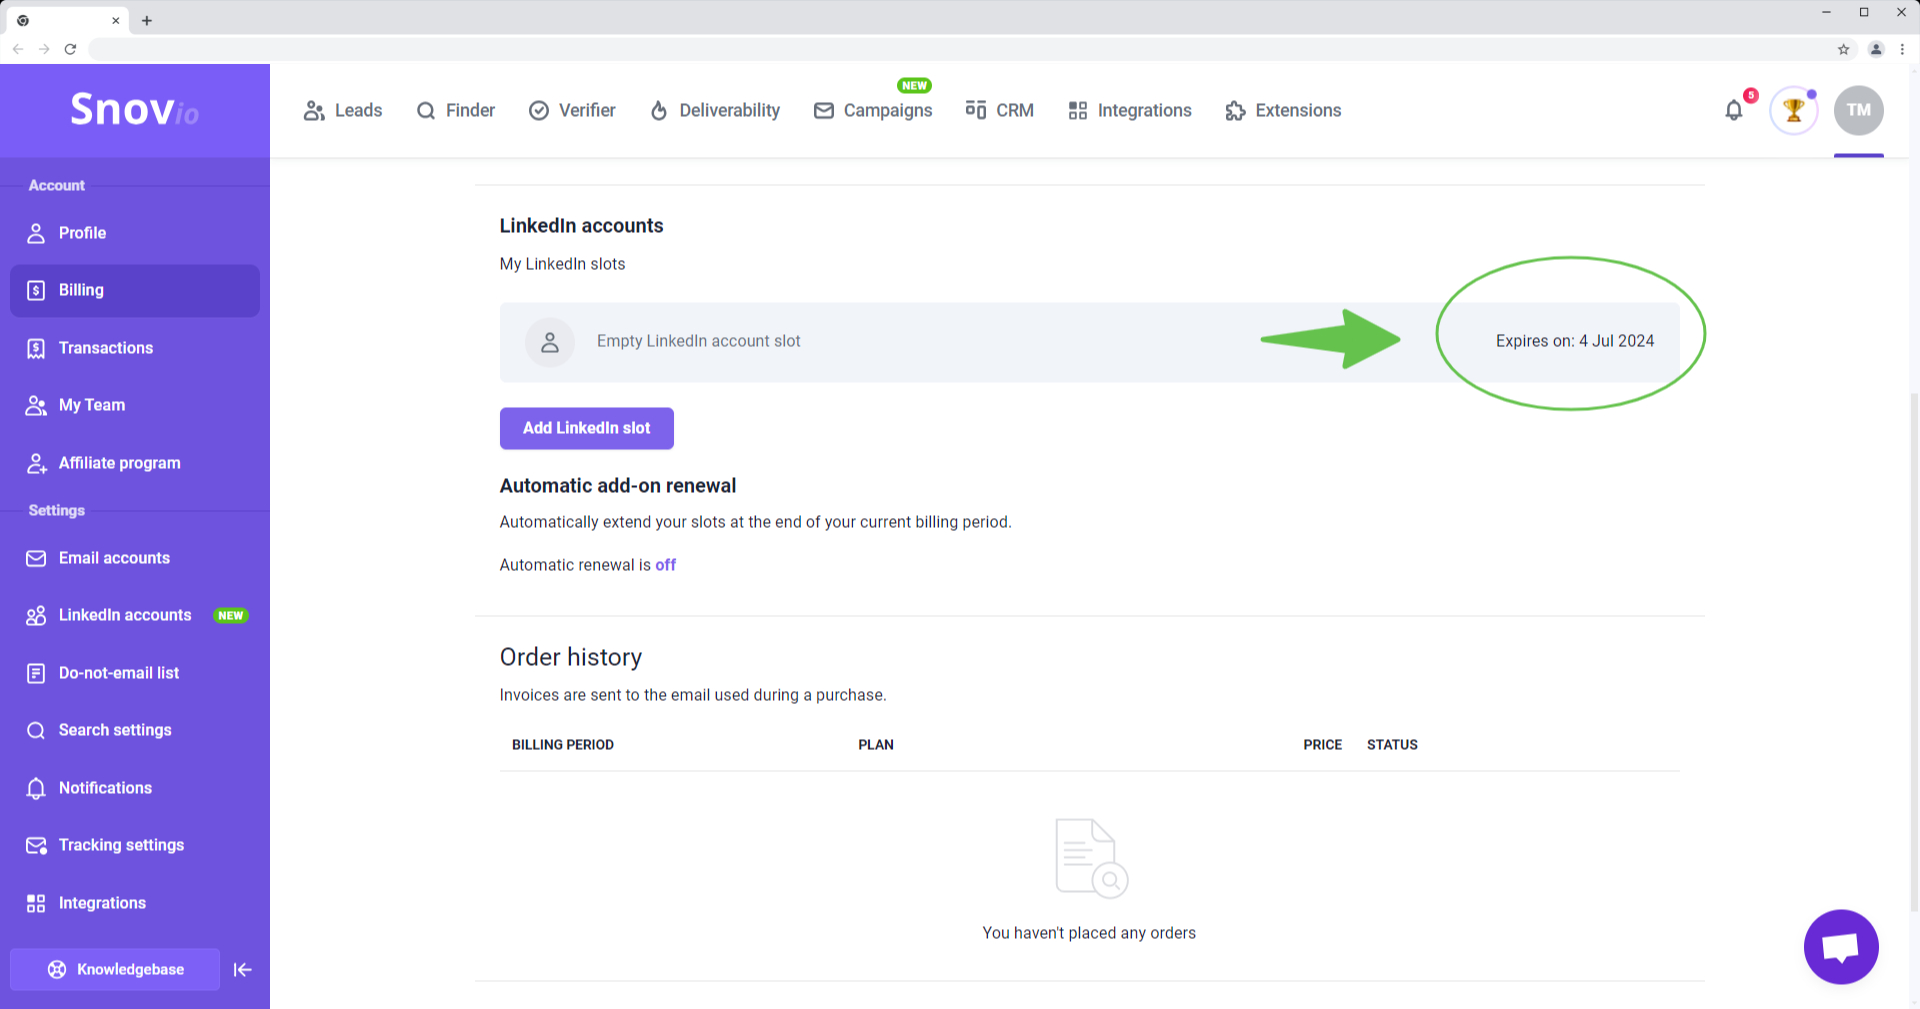Open the CRM menu

pyautogui.click(x=1000, y=111)
